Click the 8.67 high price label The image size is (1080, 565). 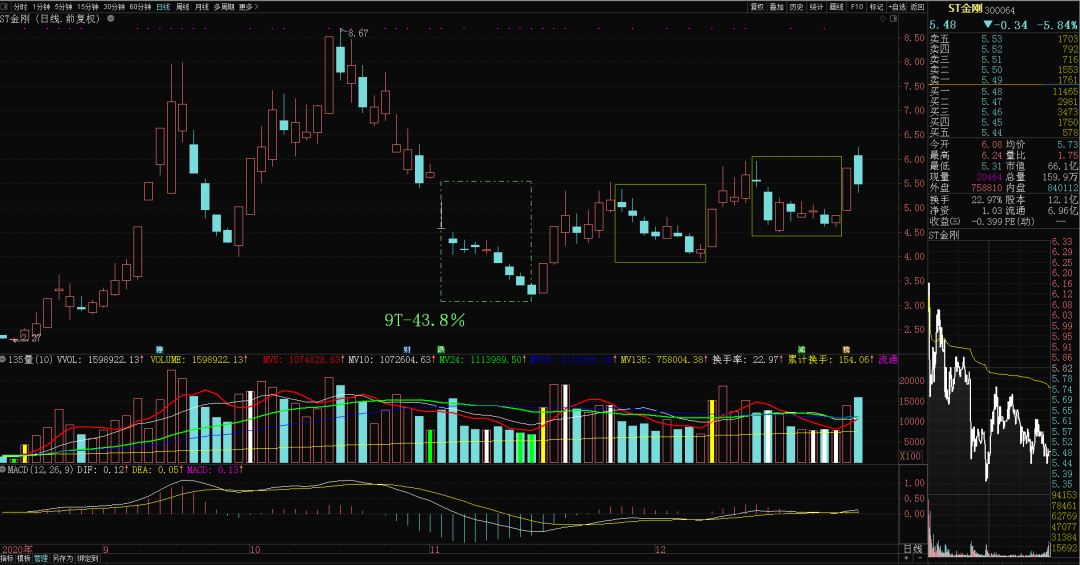(358, 33)
